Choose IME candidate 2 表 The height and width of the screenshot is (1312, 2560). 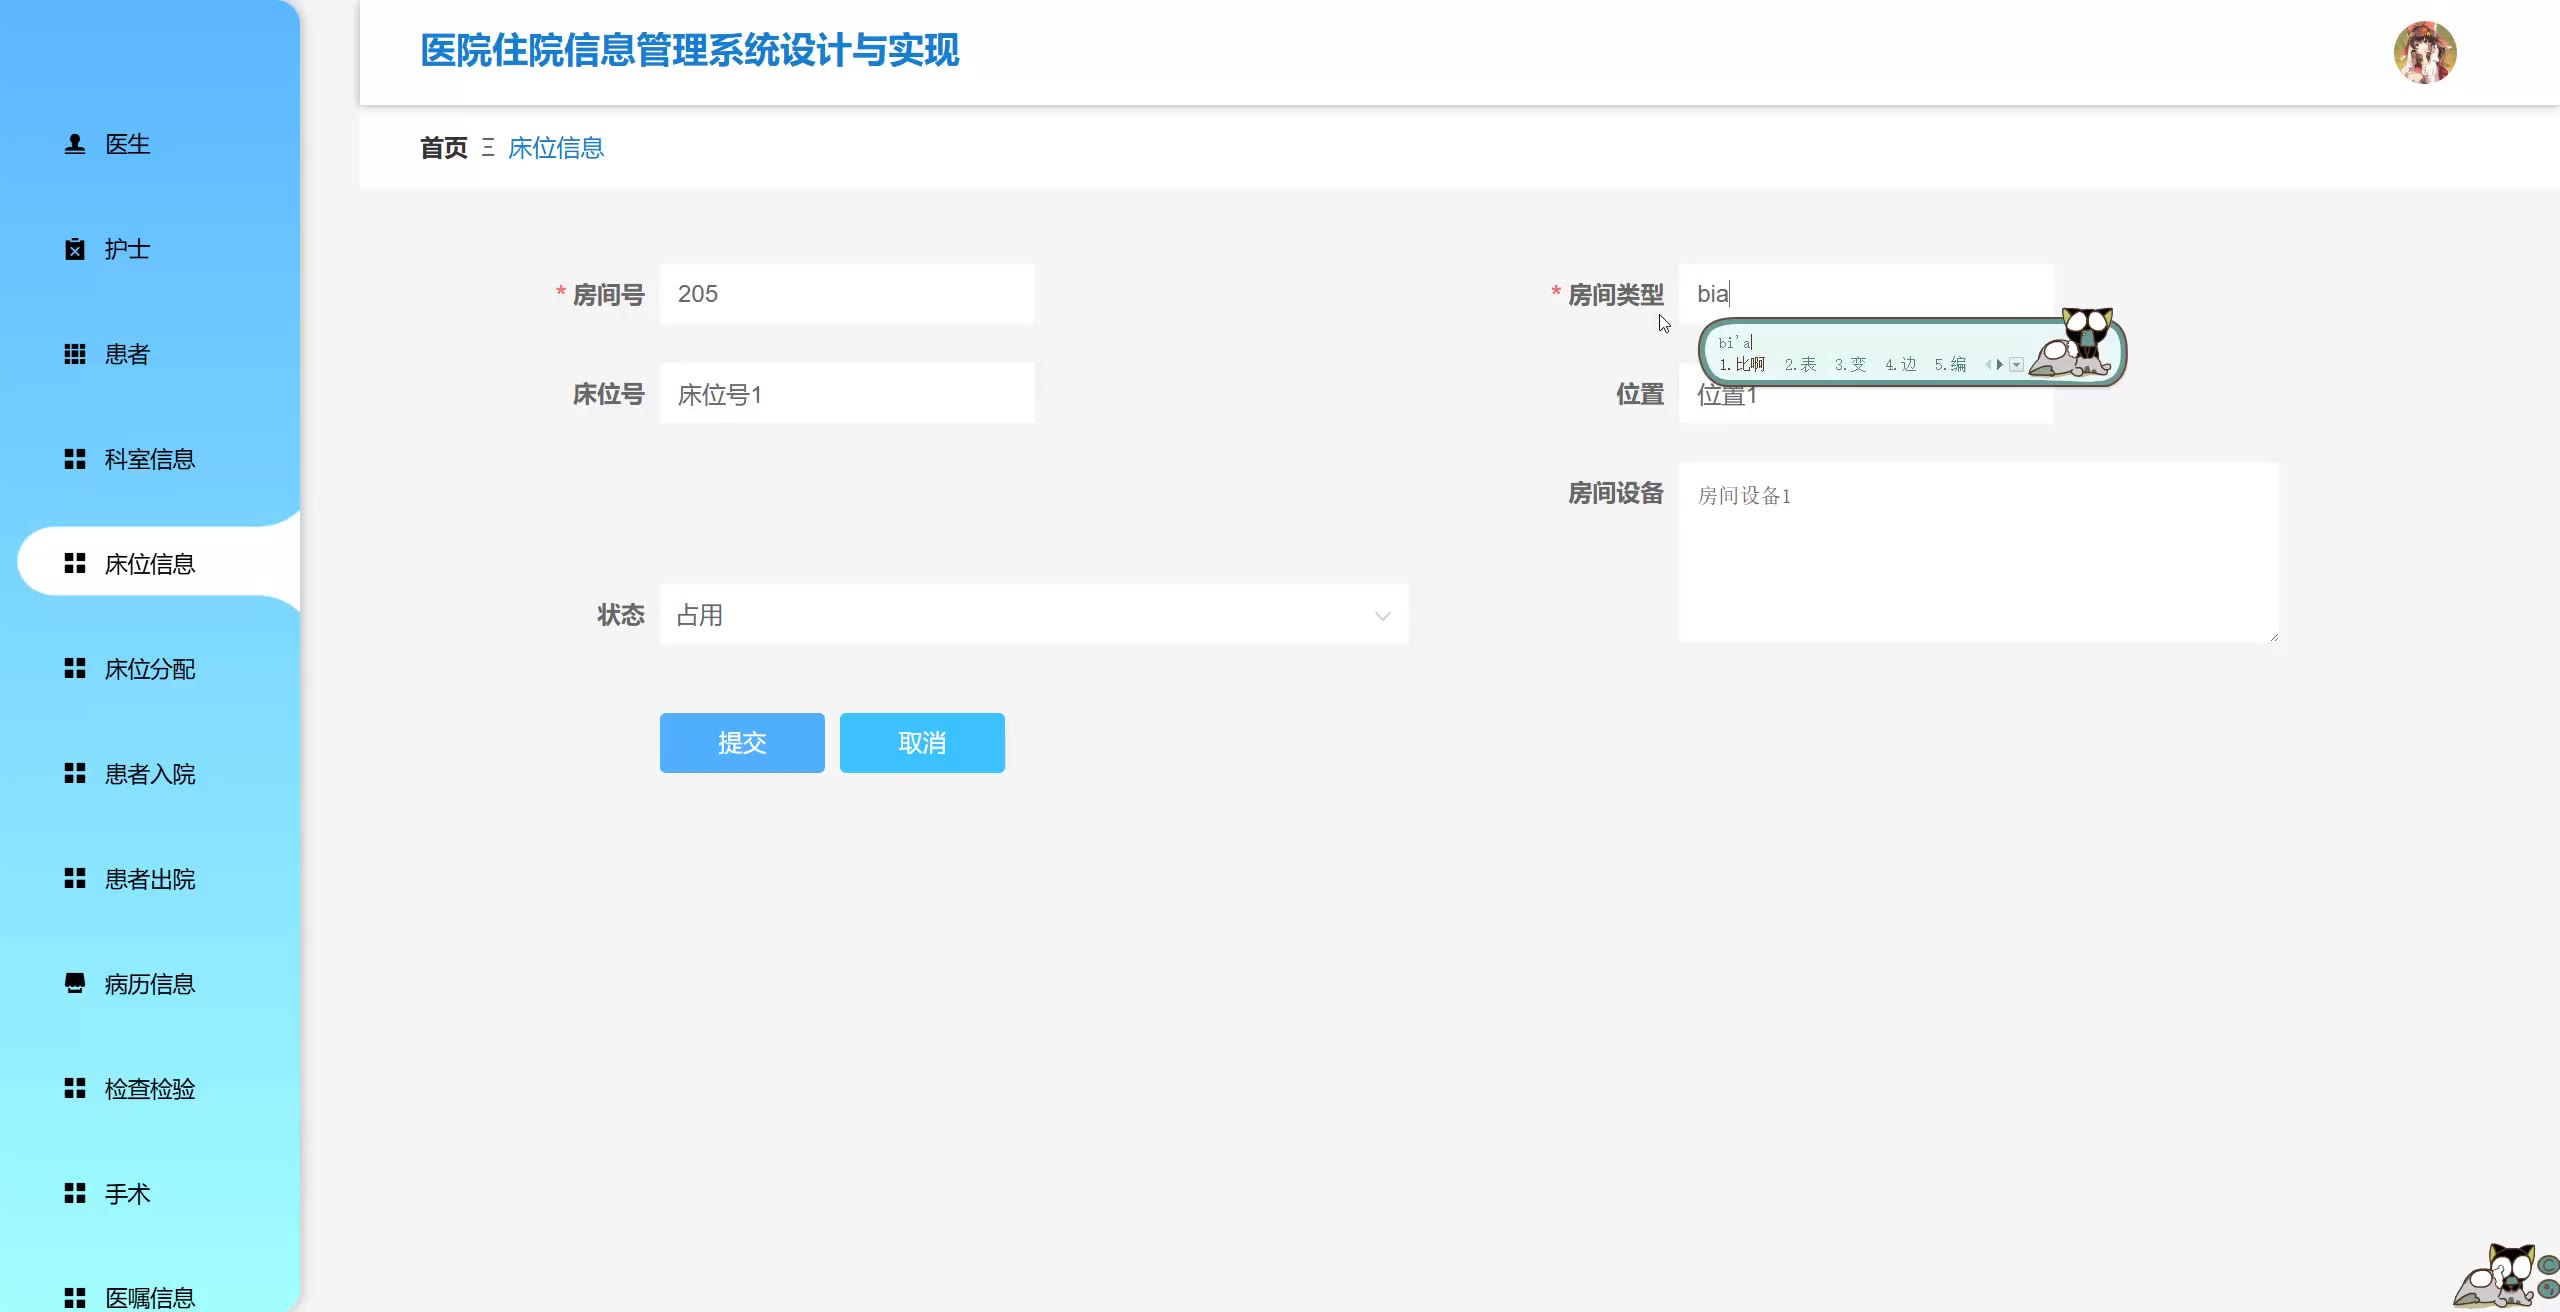1800,365
